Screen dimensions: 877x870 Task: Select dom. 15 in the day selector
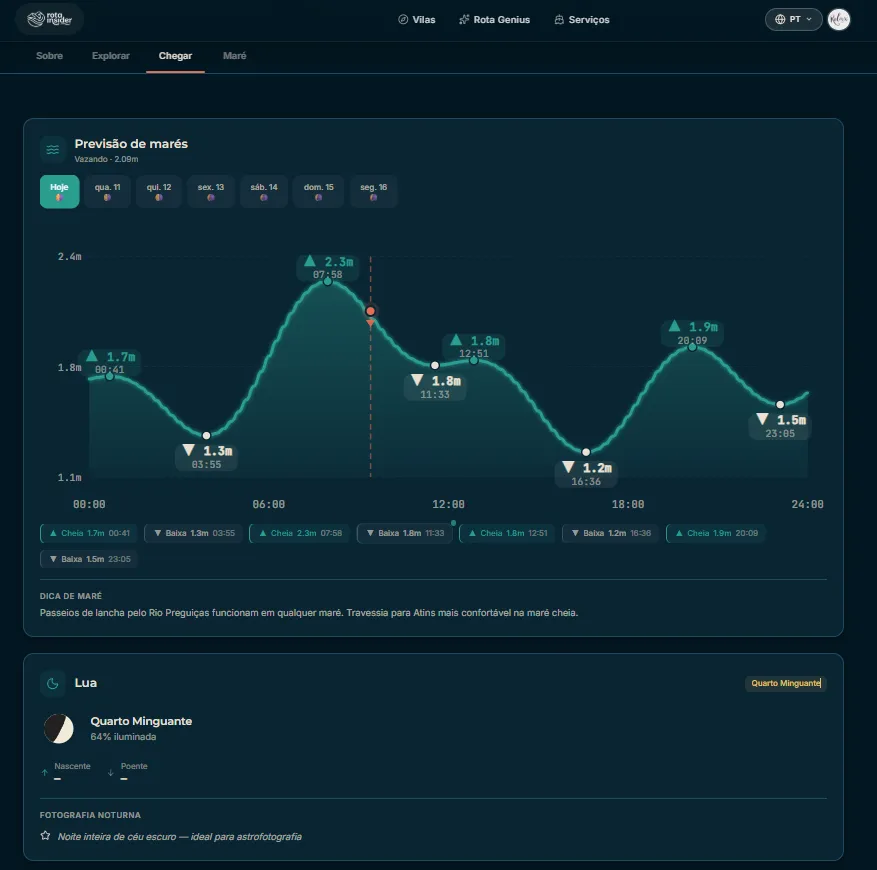click(x=318, y=191)
